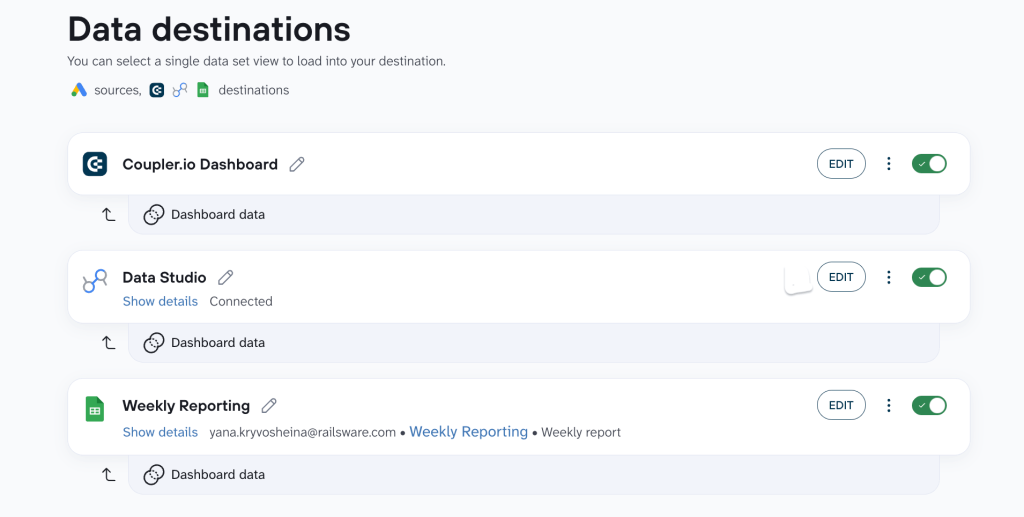Turn off the Weekly Reporting toggle
This screenshot has height=517, width=1024.
click(x=929, y=405)
